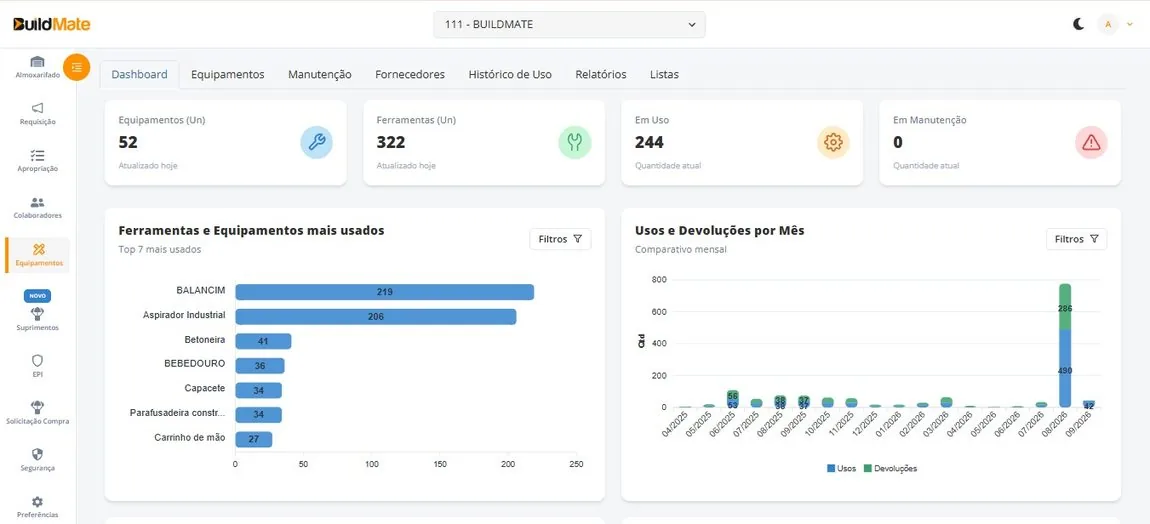
Task: Switch to the Manutenção tab
Action: (320, 74)
